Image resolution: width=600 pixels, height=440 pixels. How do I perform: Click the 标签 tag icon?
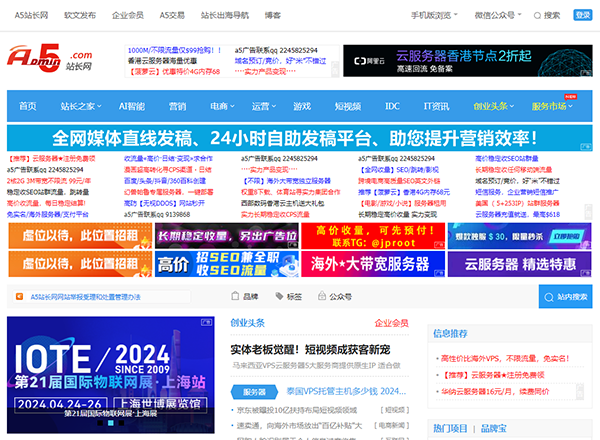point(279,296)
